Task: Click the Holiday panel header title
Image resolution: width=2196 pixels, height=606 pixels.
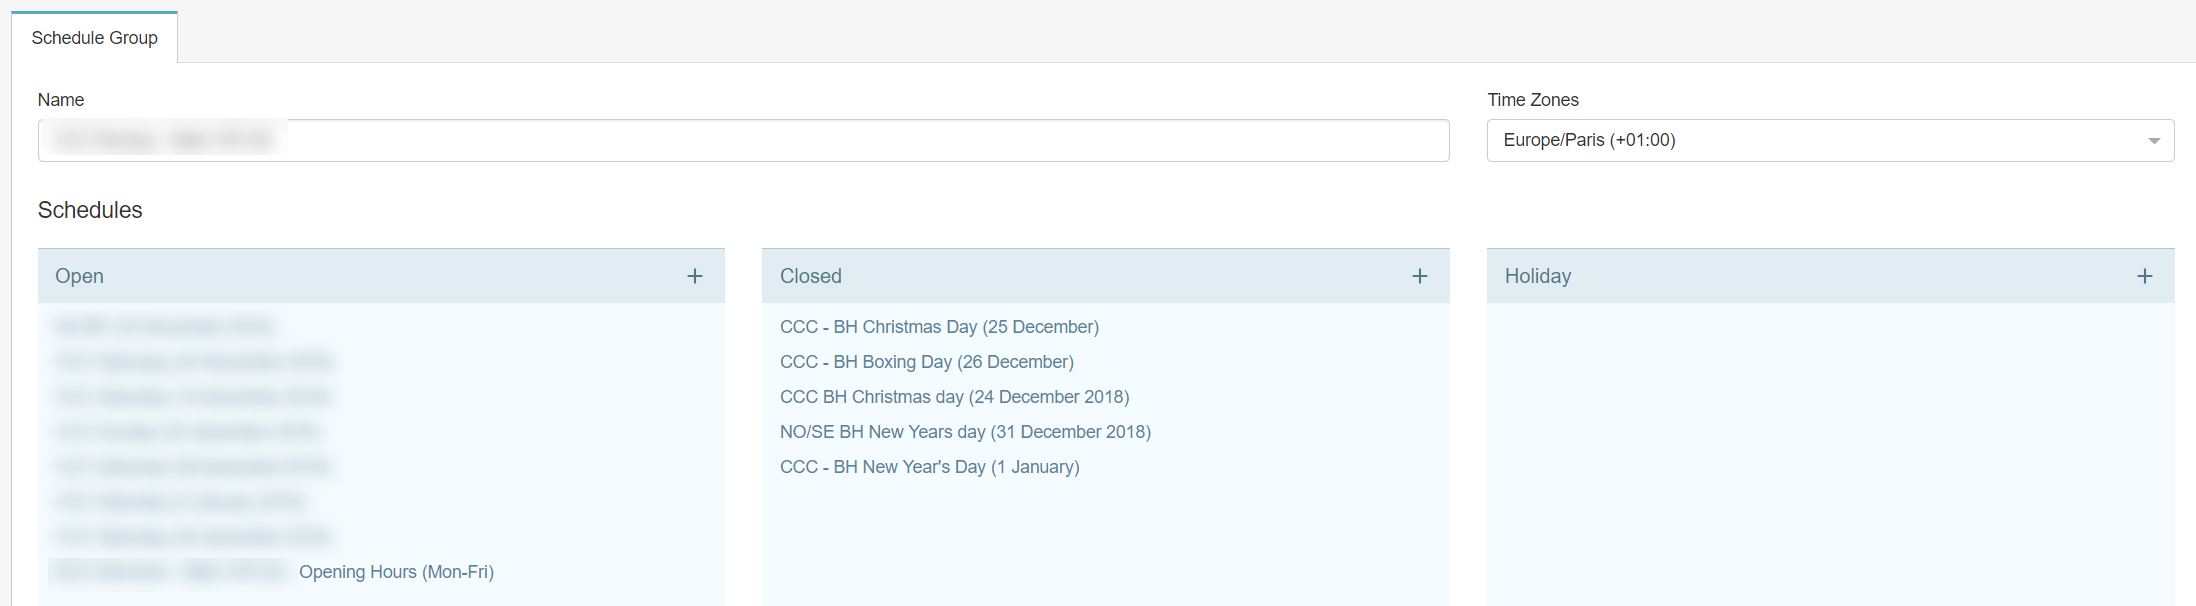Action: tap(1537, 276)
